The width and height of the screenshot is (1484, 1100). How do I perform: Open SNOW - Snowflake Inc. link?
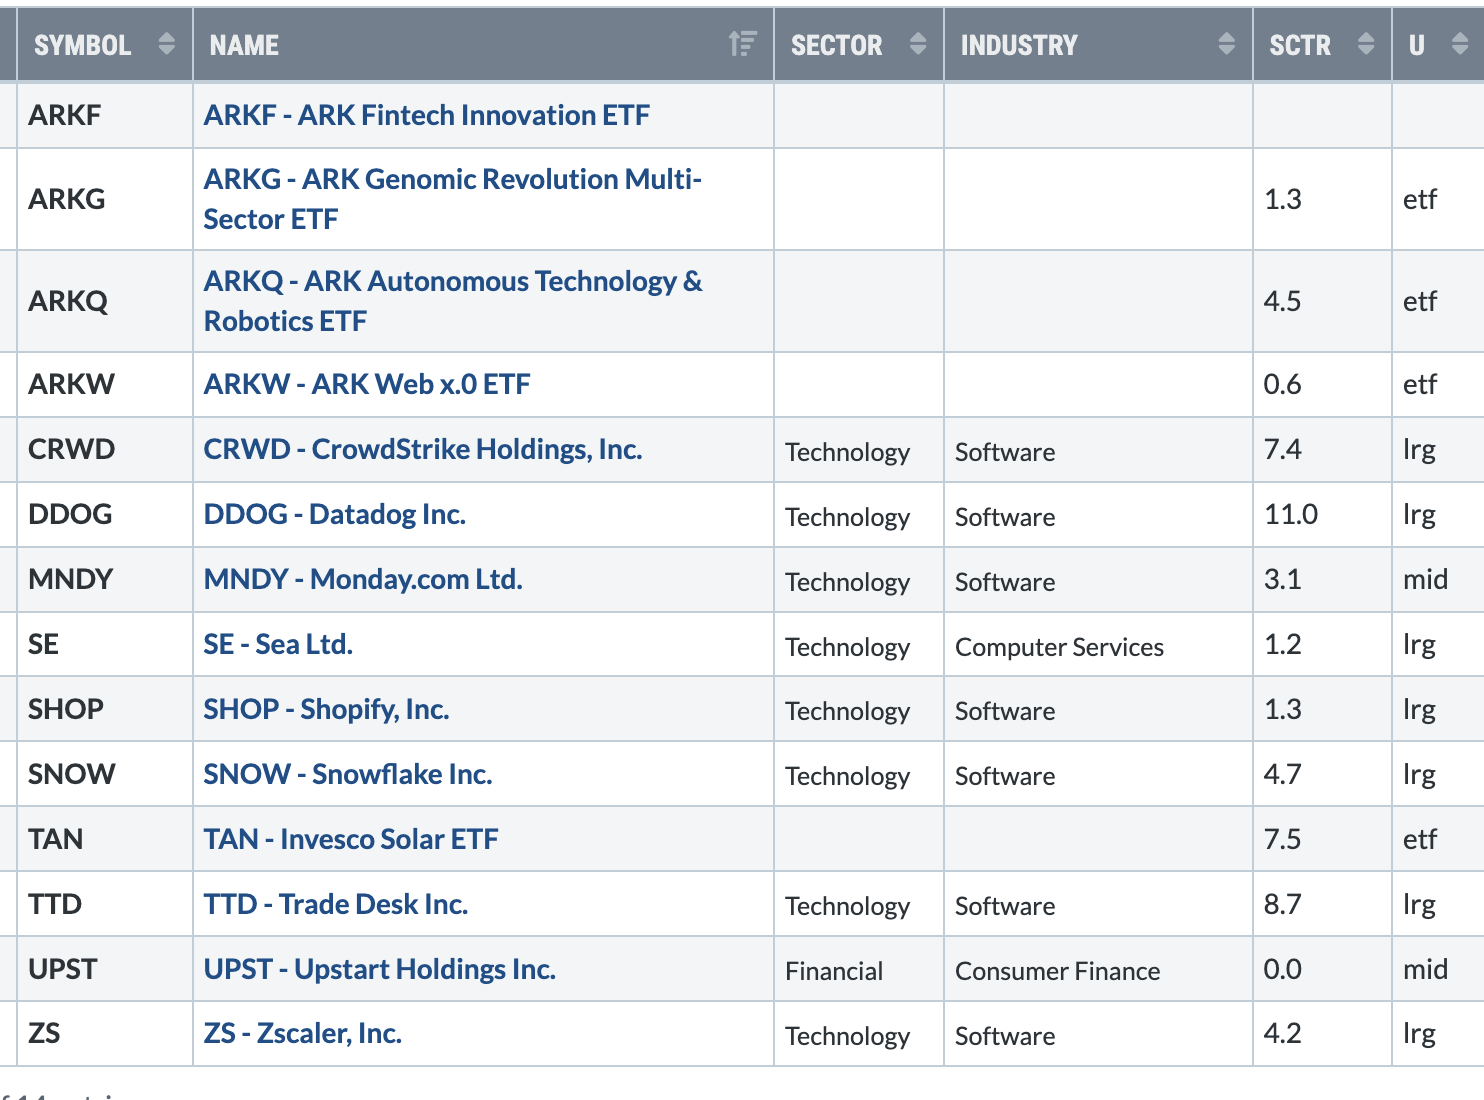348,774
